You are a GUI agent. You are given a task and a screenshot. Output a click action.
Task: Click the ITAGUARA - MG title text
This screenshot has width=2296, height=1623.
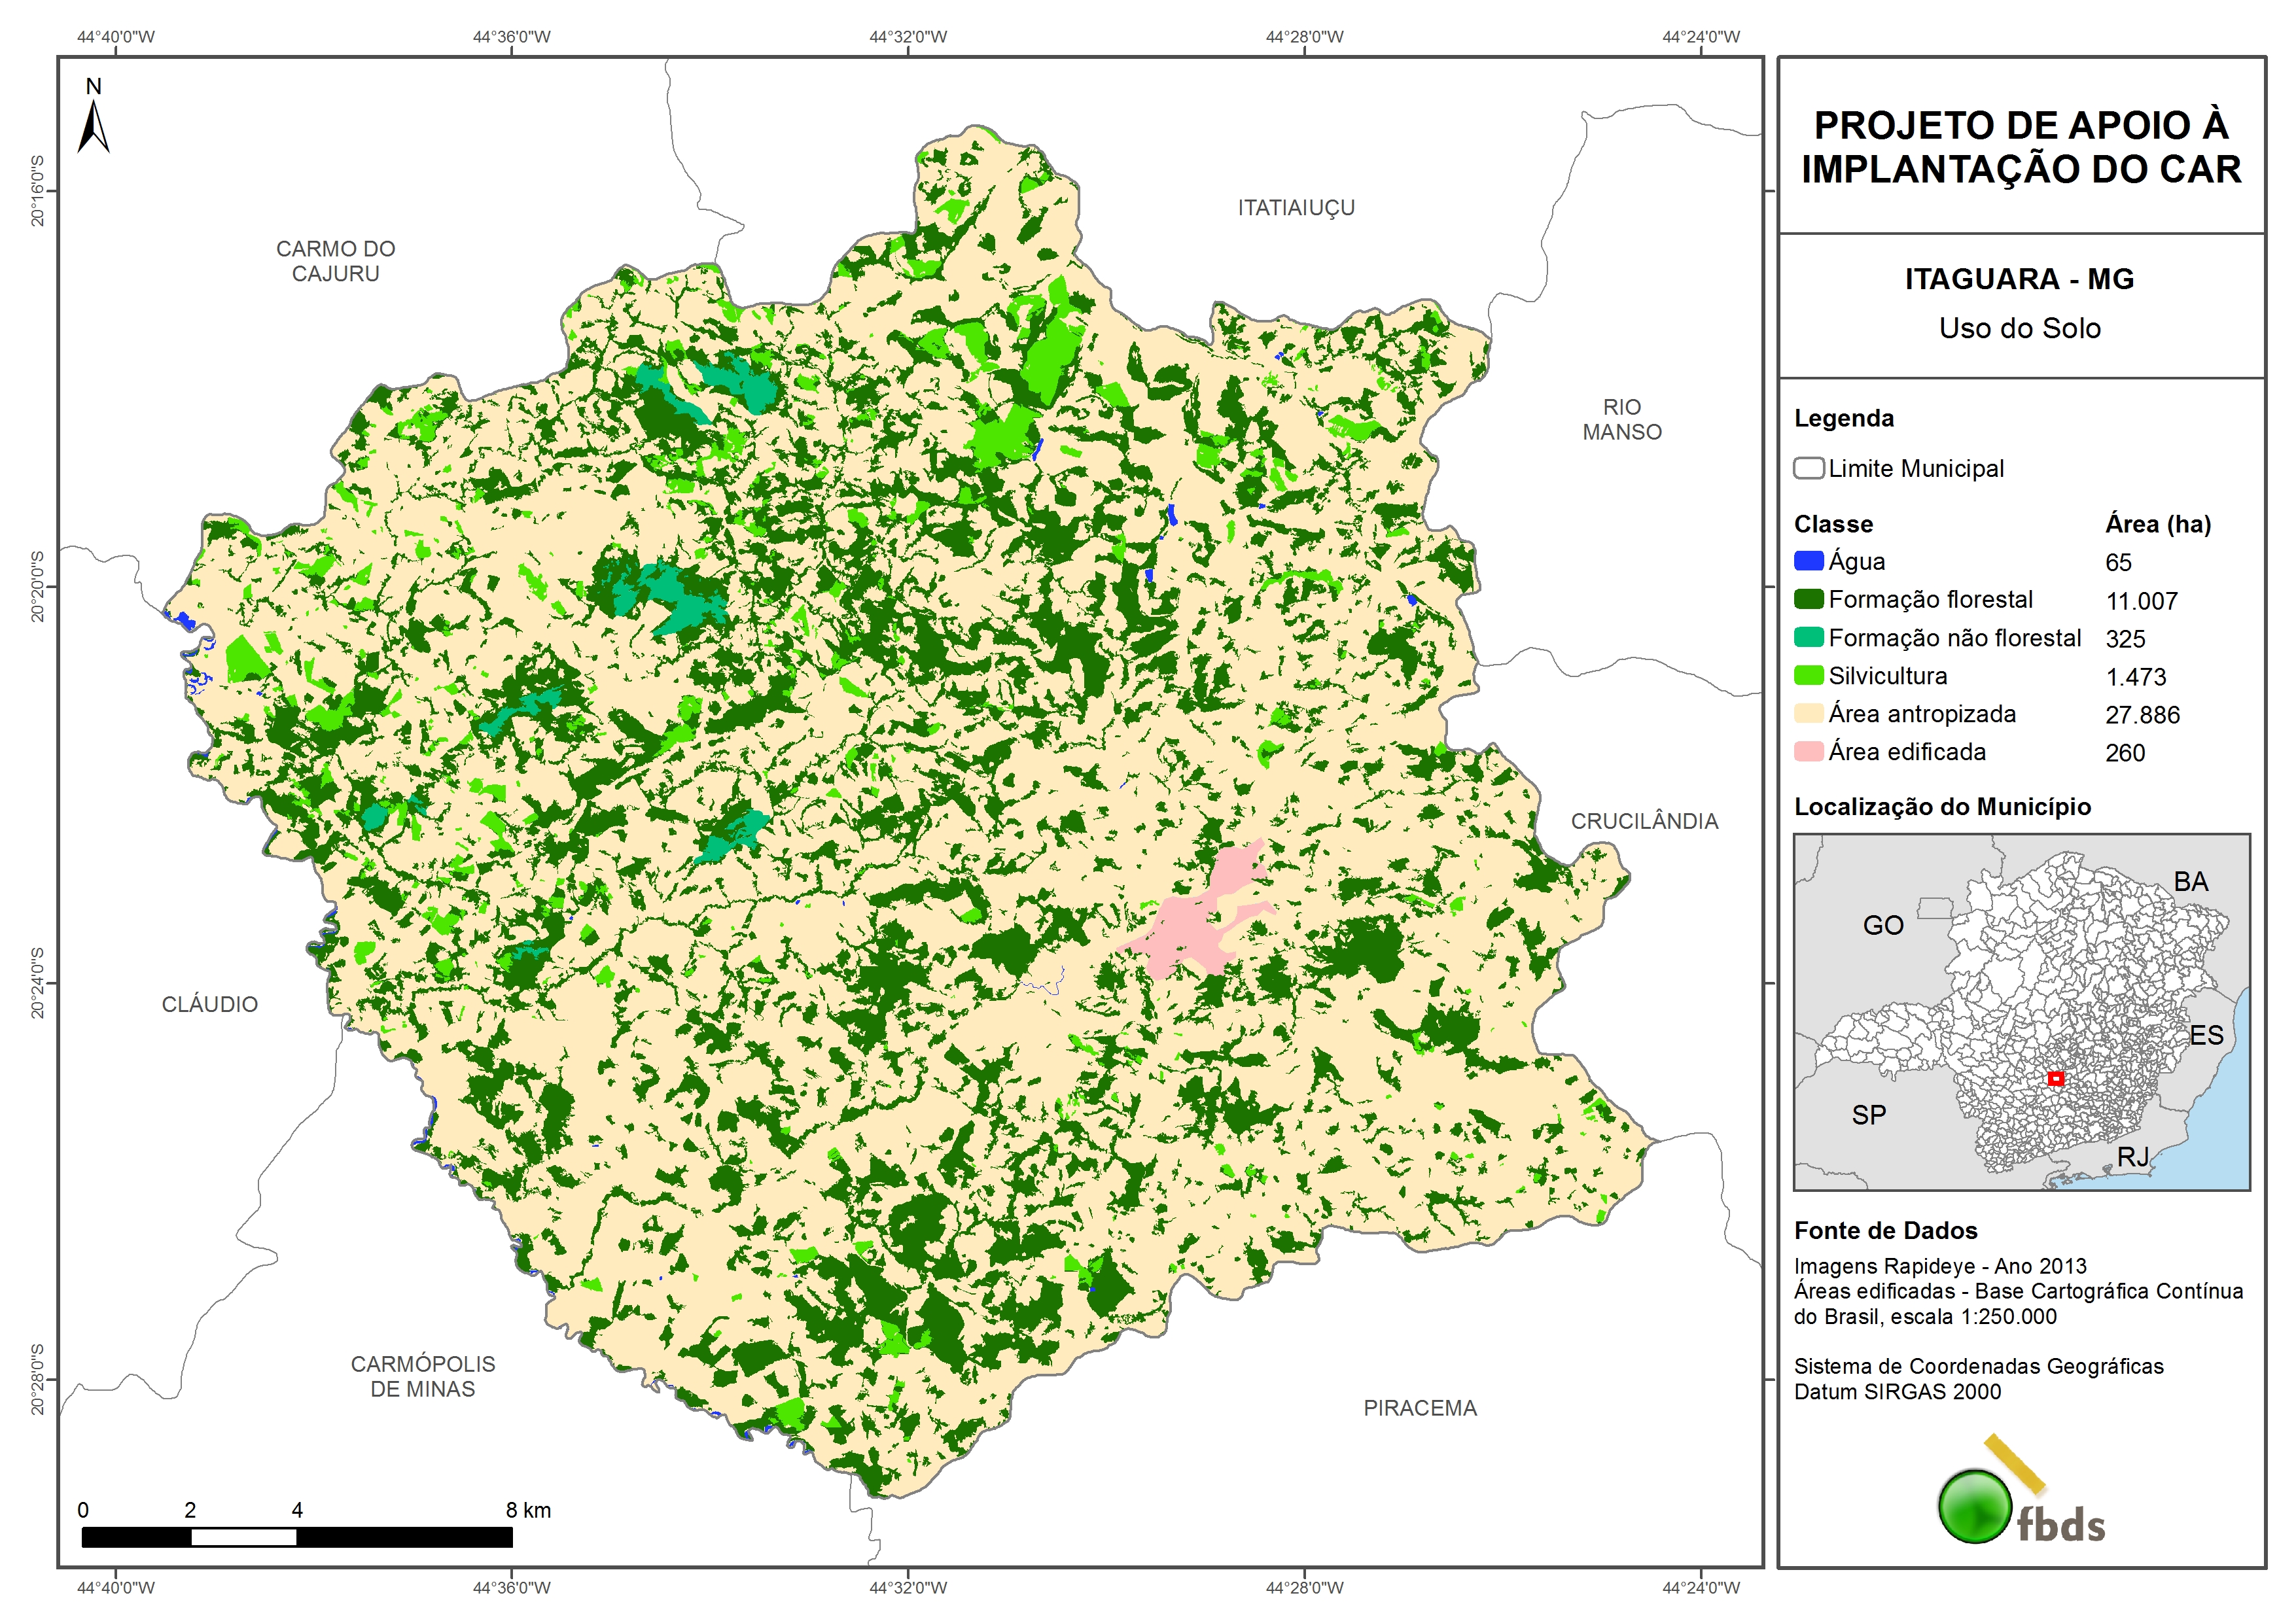(x=2019, y=279)
